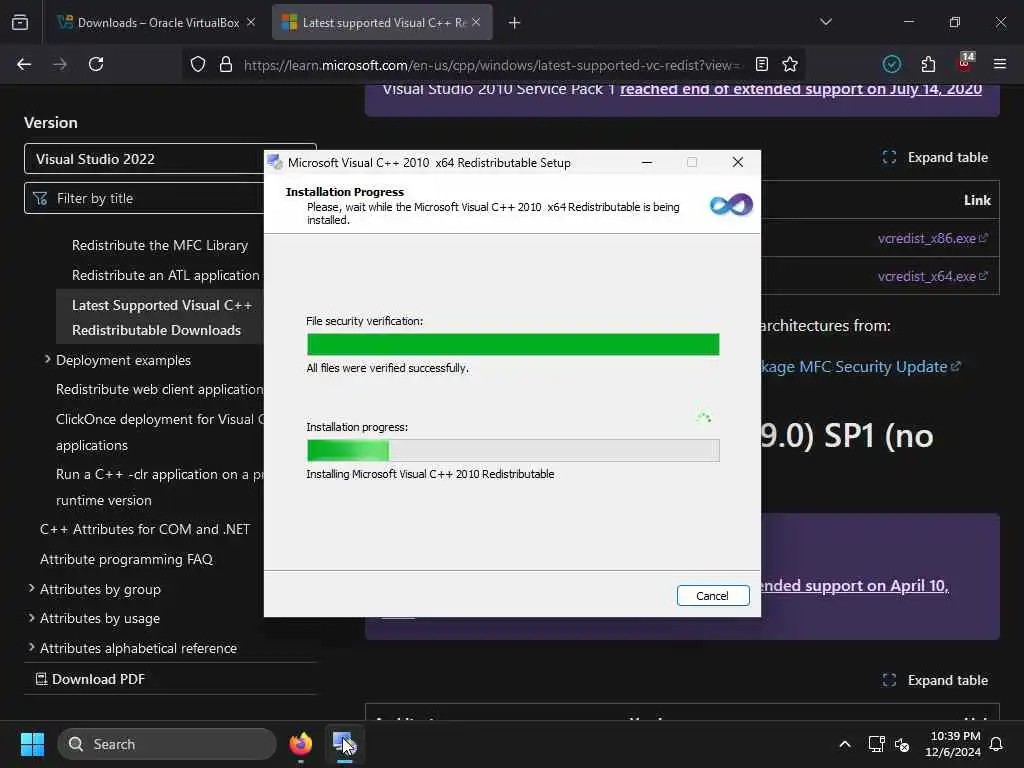The height and width of the screenshot is (768, 1024).
Task: Open network status tray icon
Action: coord(876,744)
